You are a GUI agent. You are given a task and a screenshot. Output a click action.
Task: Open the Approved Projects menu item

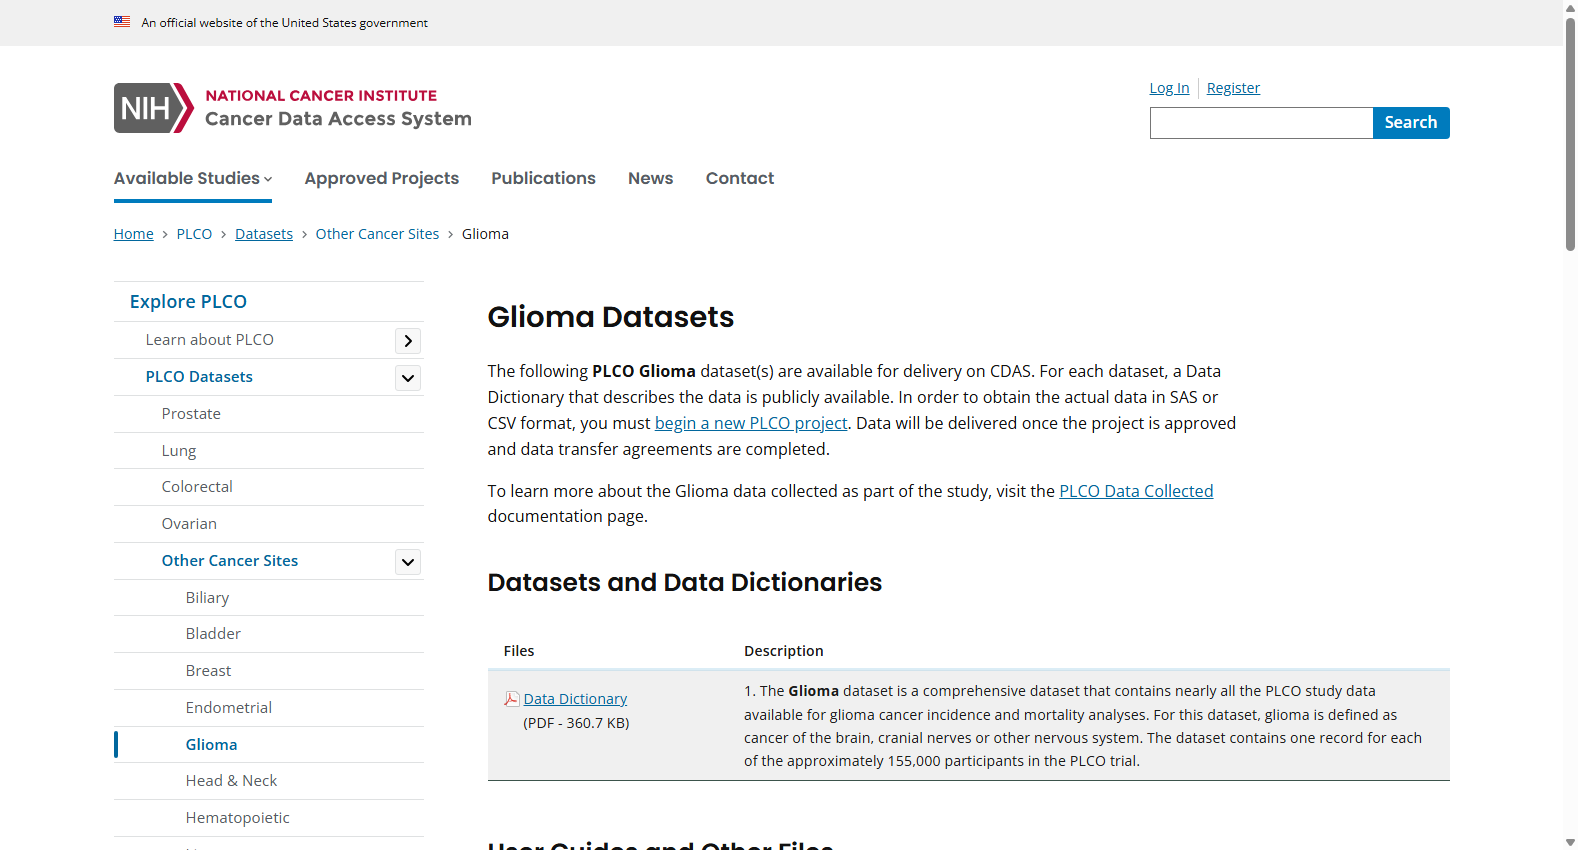click(382, 178)
